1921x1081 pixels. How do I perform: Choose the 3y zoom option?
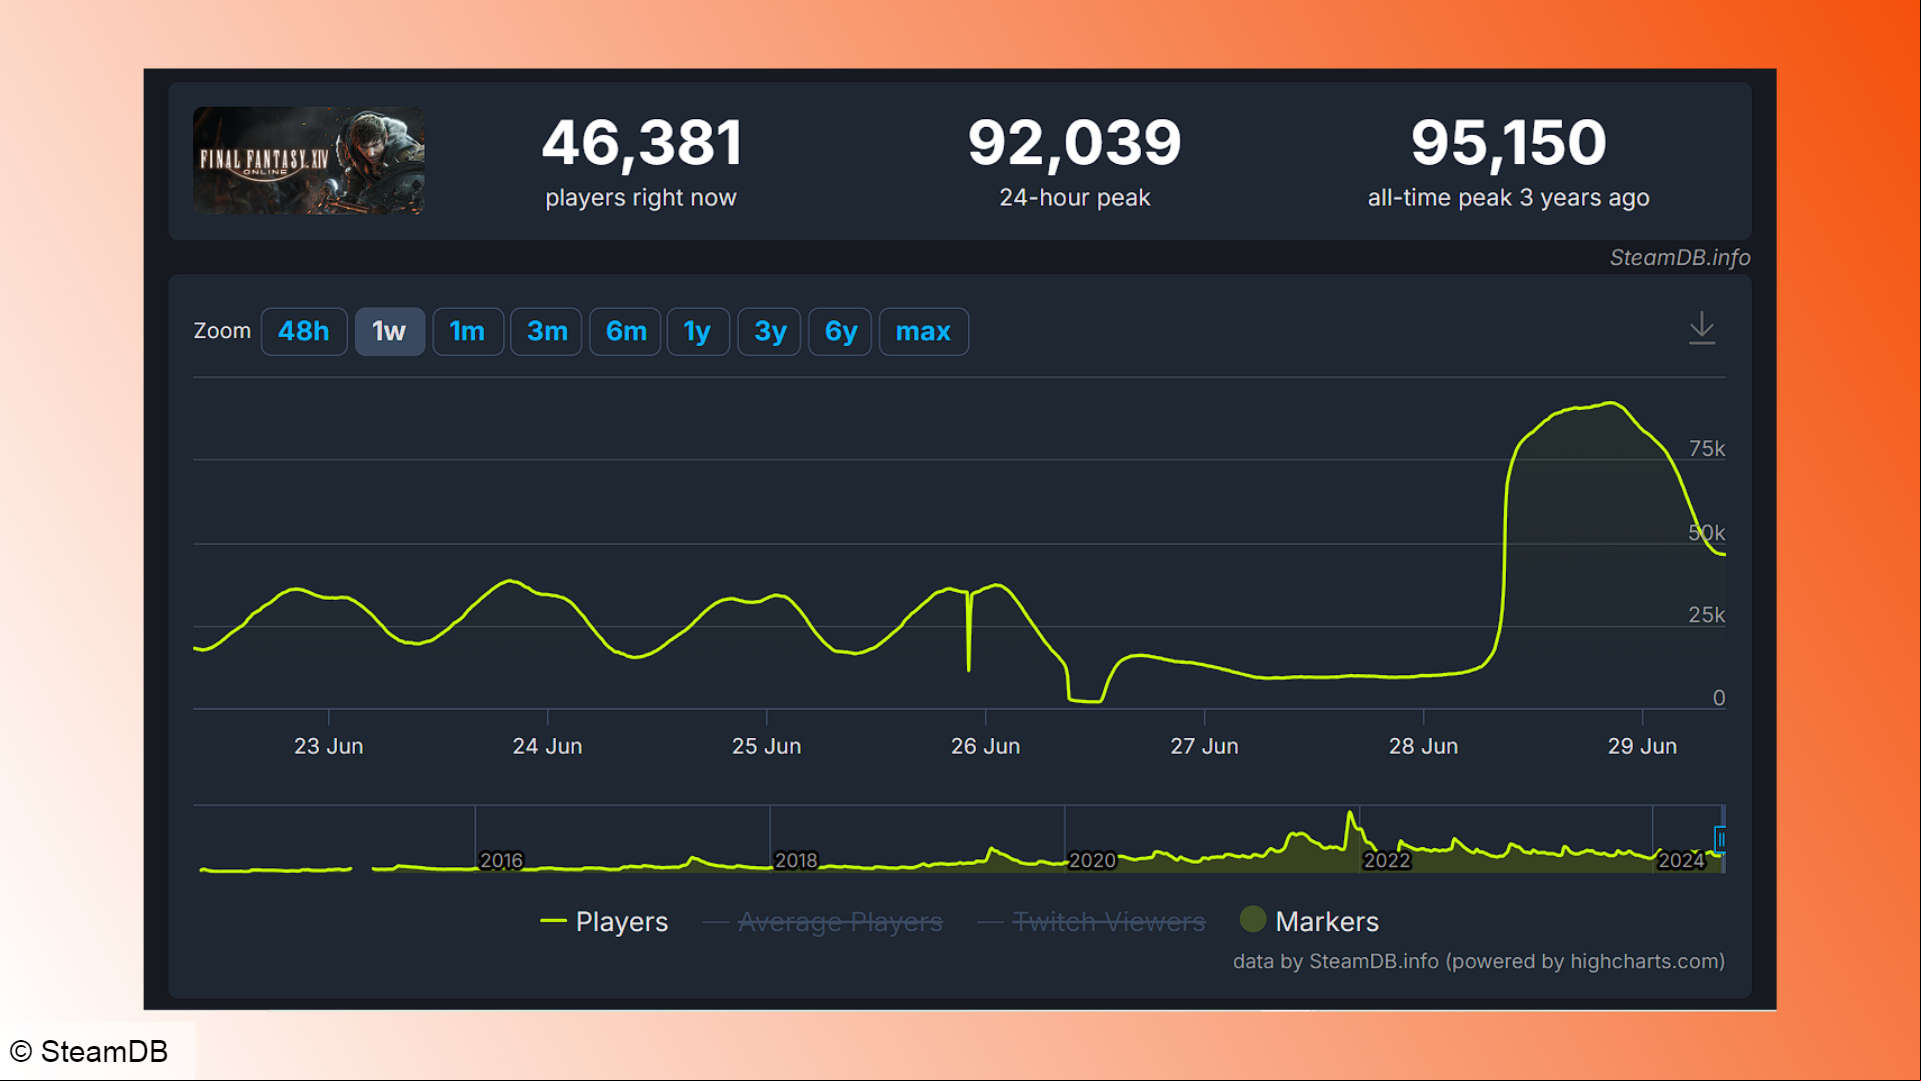pos(769,331)
